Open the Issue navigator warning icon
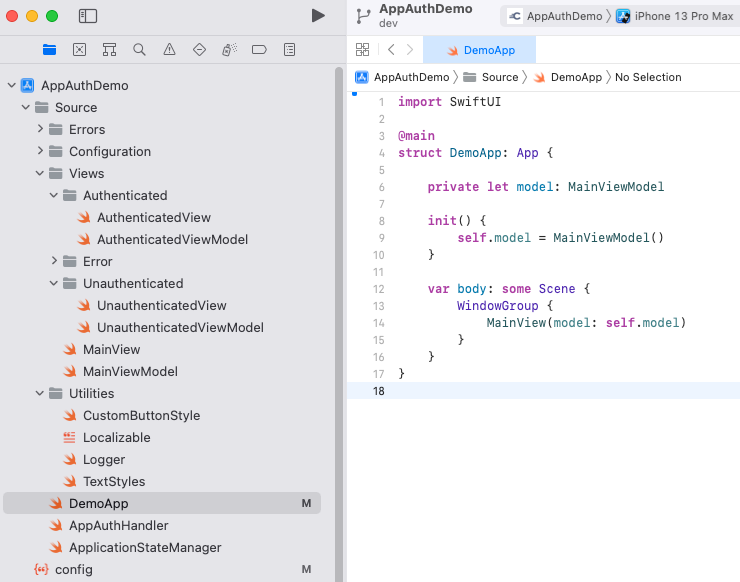Viewport: 740px width, 582px height. click(169, 50)
